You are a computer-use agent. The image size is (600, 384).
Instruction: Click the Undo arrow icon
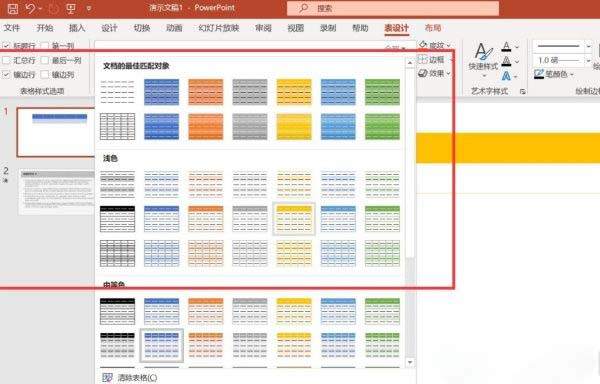click(x=30, y=8)
